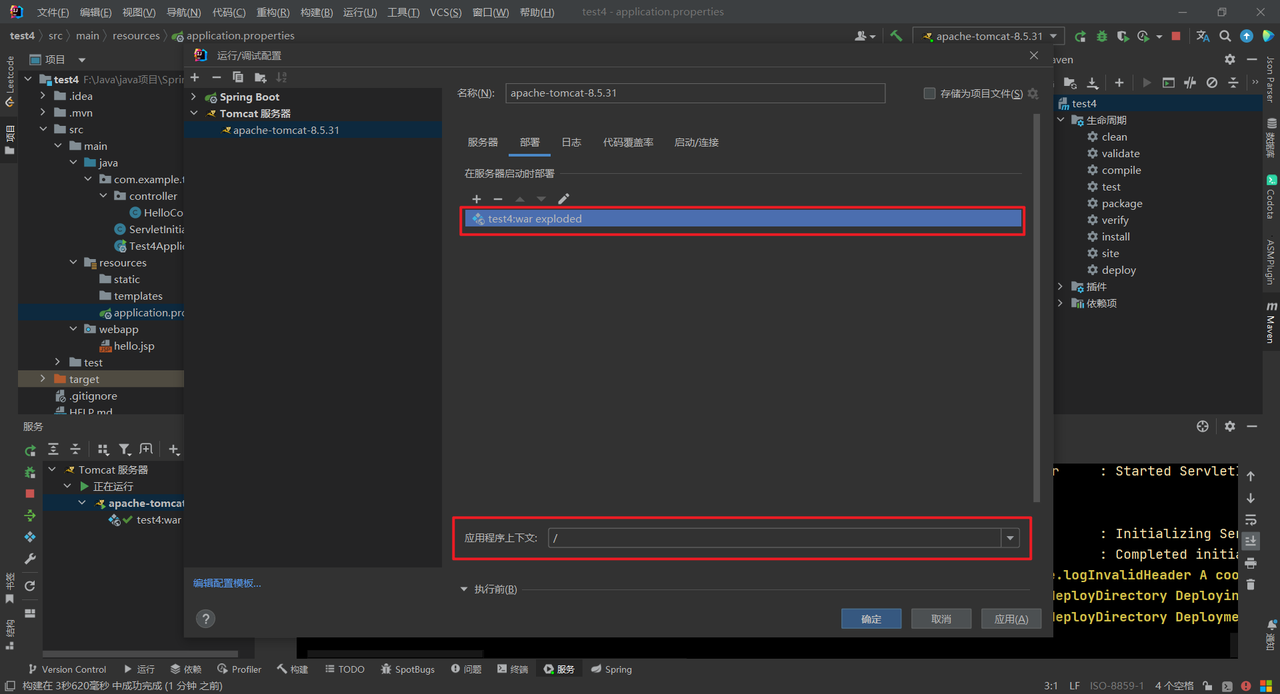Toggle Maven skip tests mode
The image size is (1280, 694).
[x=1211, y=83]
